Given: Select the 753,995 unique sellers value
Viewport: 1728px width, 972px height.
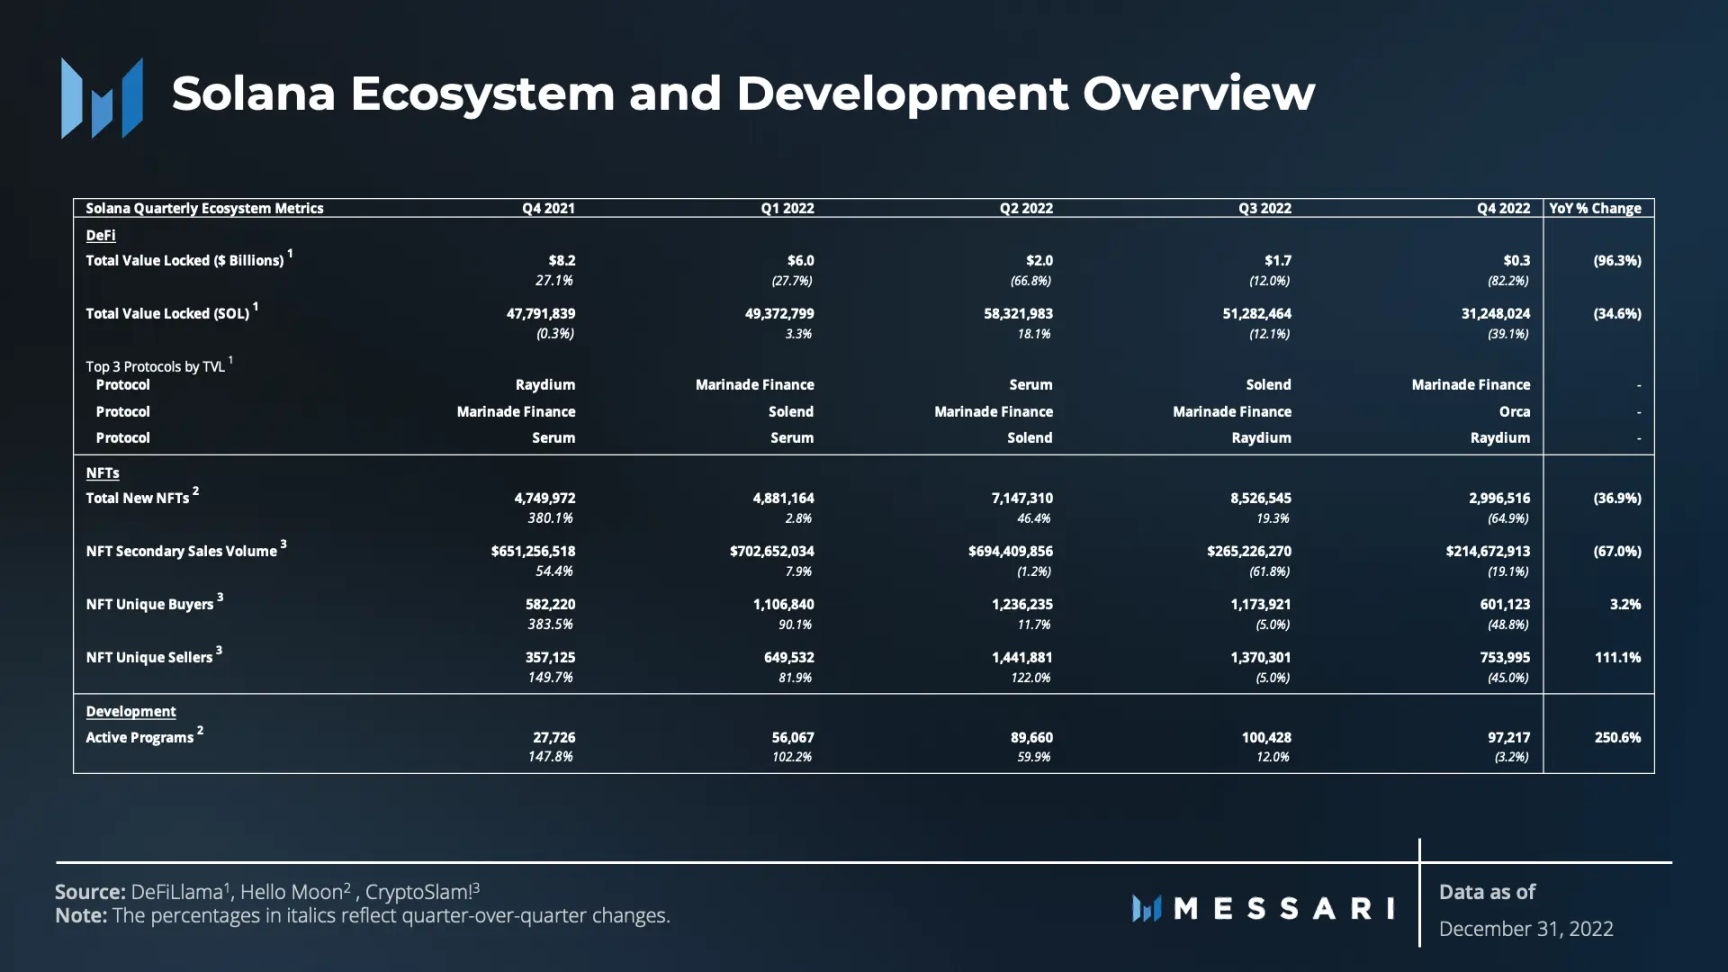Looking at the screenshot, I should (1505, 656).
